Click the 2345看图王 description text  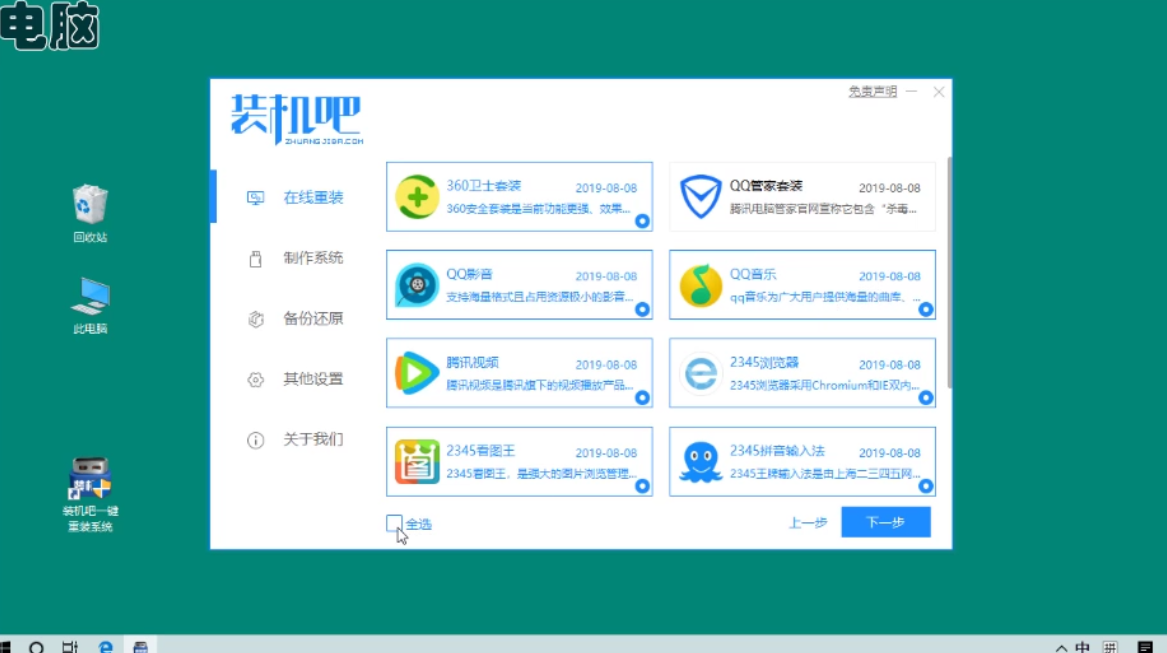click(541, 474)
